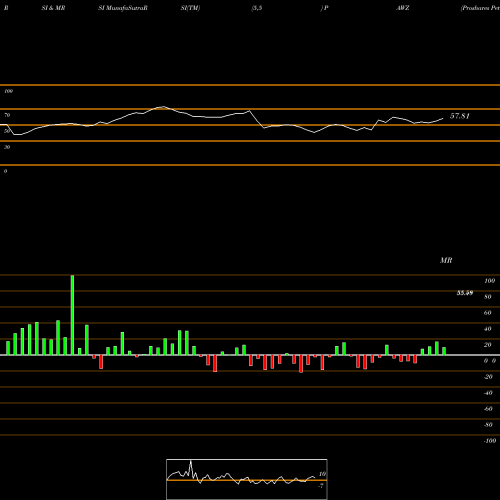This screenshot has width=500, height=500.
Task: Click the MR axis label -100
Action: 490,441
